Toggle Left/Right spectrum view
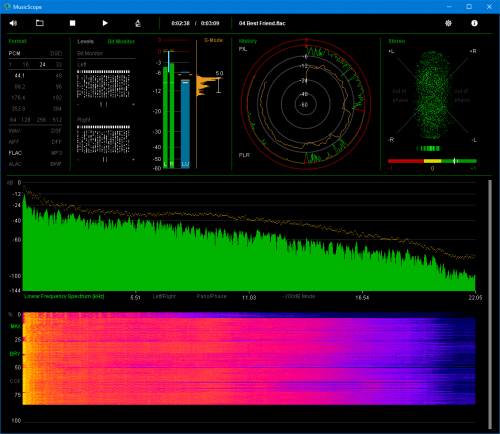The height and width of the screenshot is (434, 500). [164, 296]
